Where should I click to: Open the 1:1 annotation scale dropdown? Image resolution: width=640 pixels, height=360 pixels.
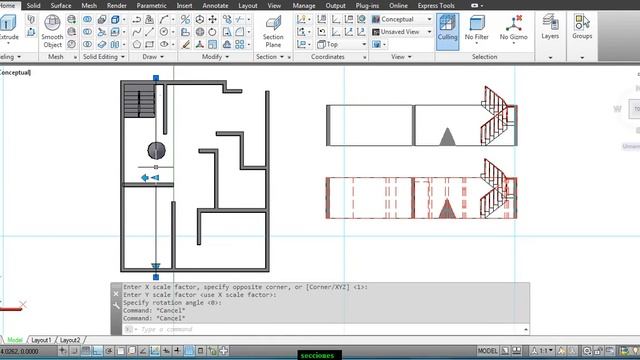click(x=542, y=351)
